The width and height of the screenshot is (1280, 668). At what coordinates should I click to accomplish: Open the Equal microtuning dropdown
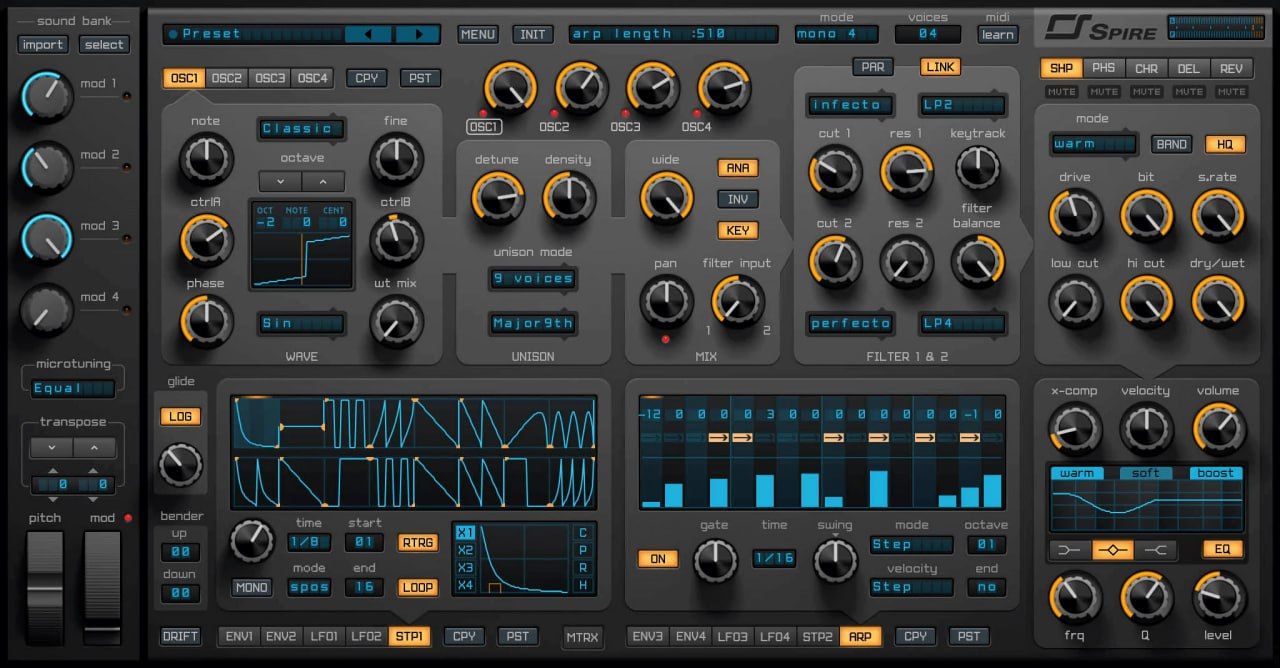tap(73, 388)
